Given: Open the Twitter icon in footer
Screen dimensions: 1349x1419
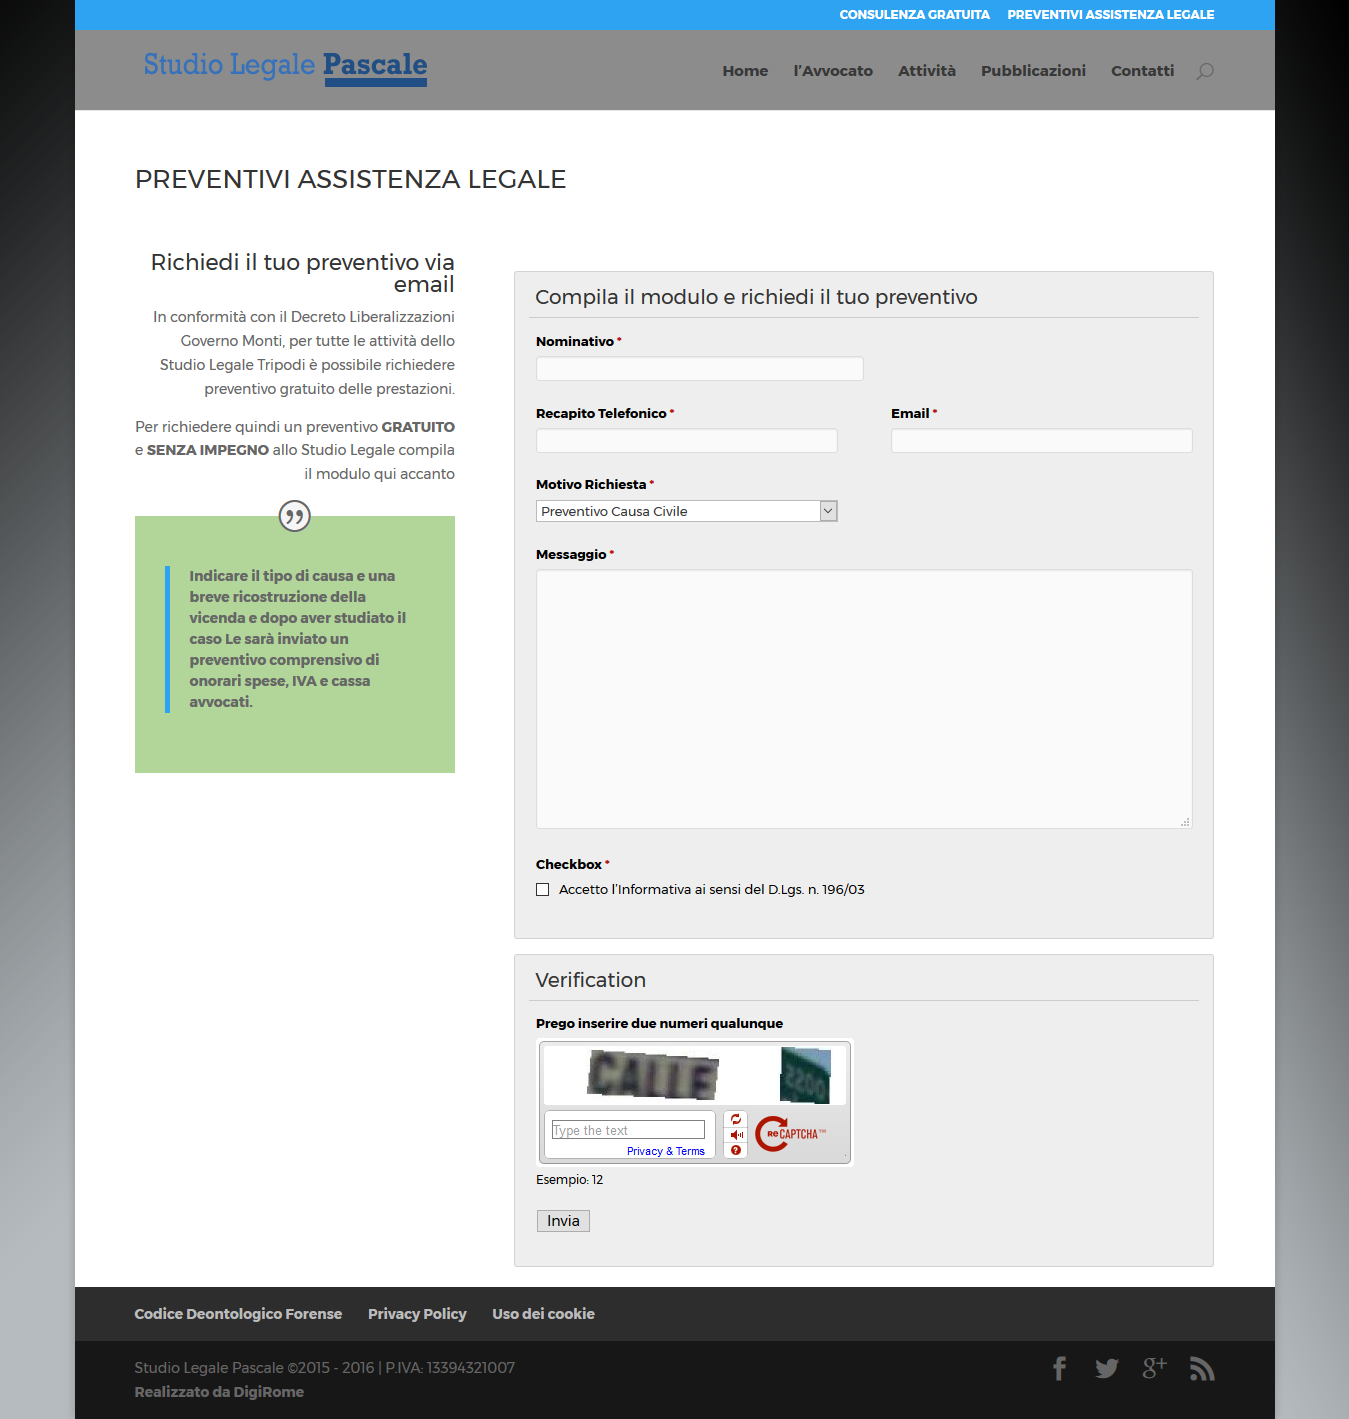Looking at the screenshot, I should point(1107,1368).
